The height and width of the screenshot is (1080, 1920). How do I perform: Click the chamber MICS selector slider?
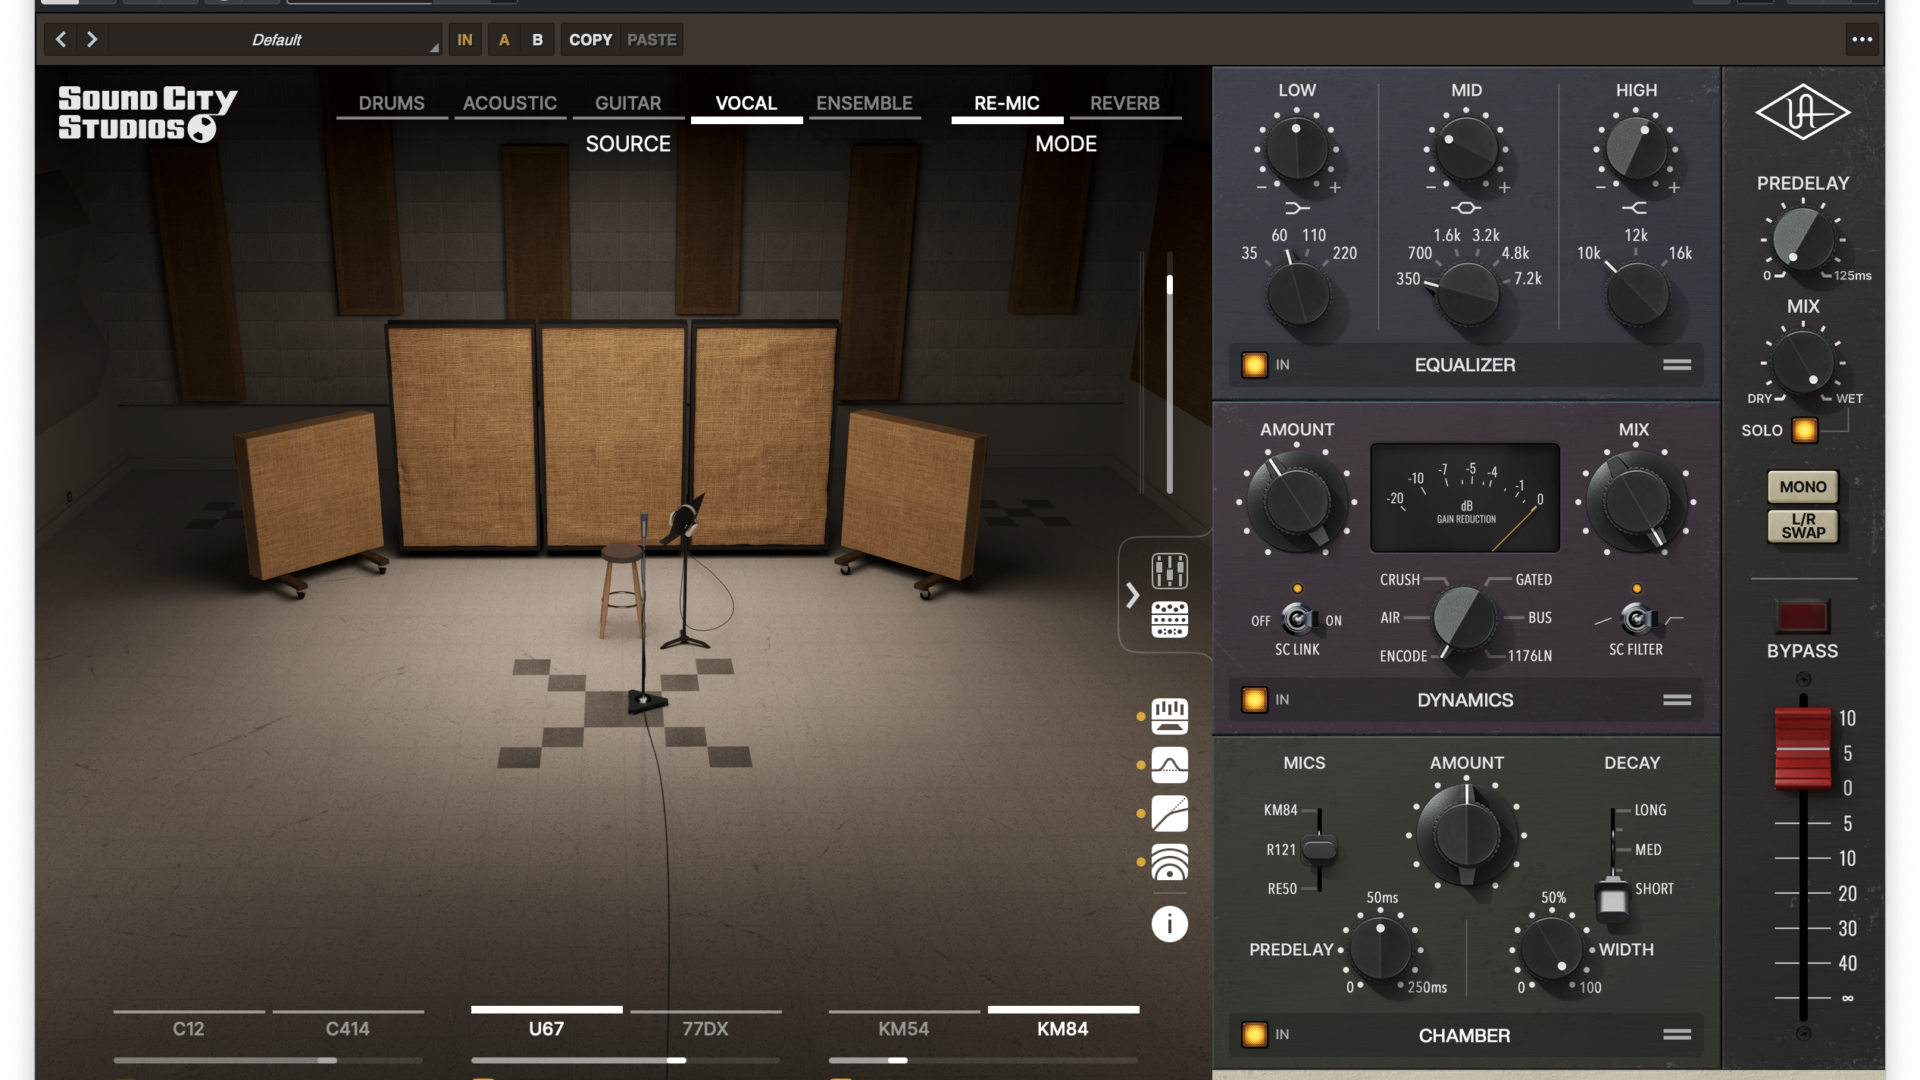point(1319,850)
